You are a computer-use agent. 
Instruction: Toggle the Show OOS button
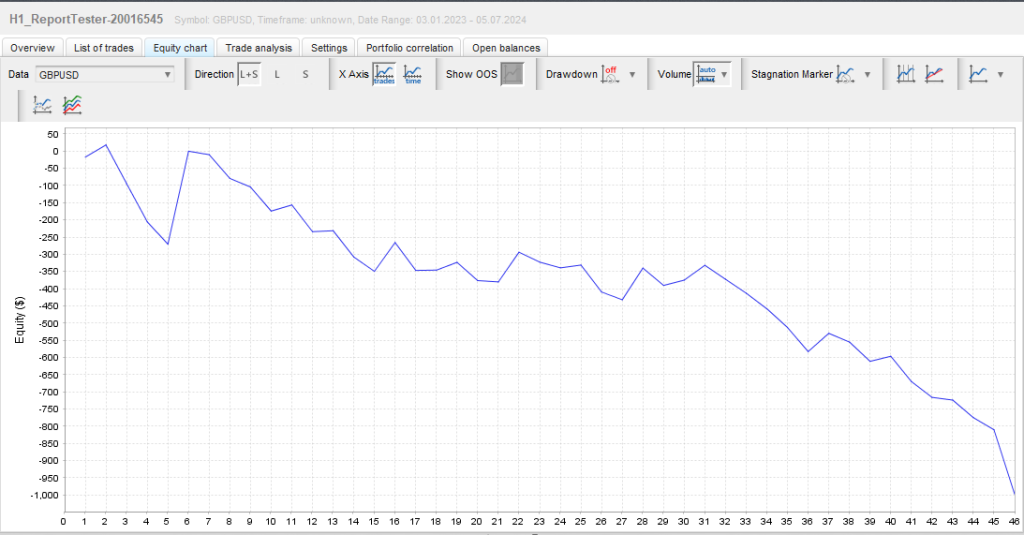512,74
